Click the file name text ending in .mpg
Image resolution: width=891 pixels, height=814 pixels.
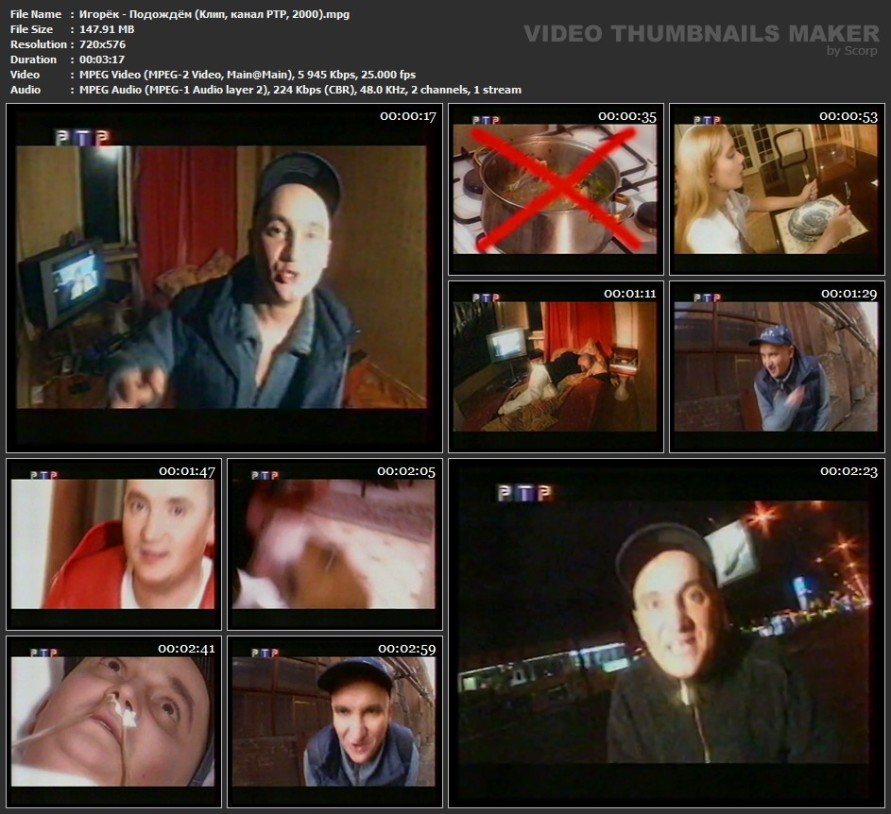point(214,14)
